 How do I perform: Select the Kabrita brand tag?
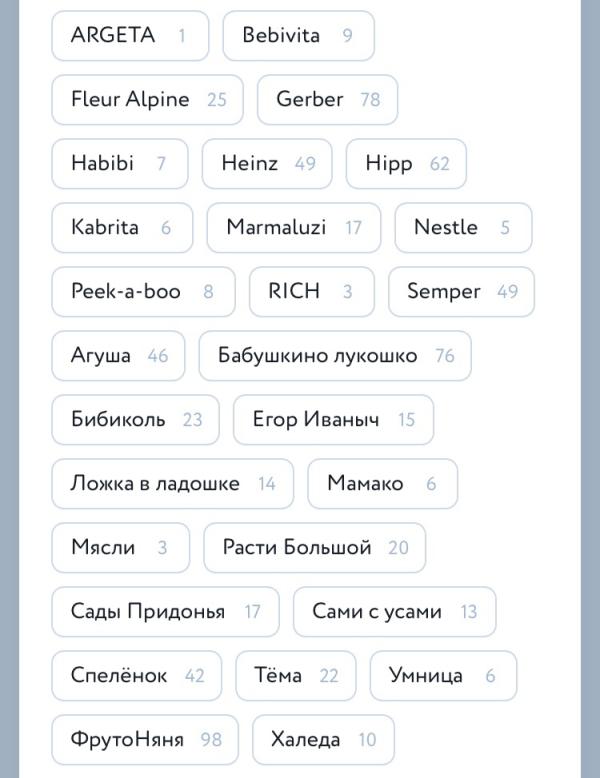coord(122,228)
